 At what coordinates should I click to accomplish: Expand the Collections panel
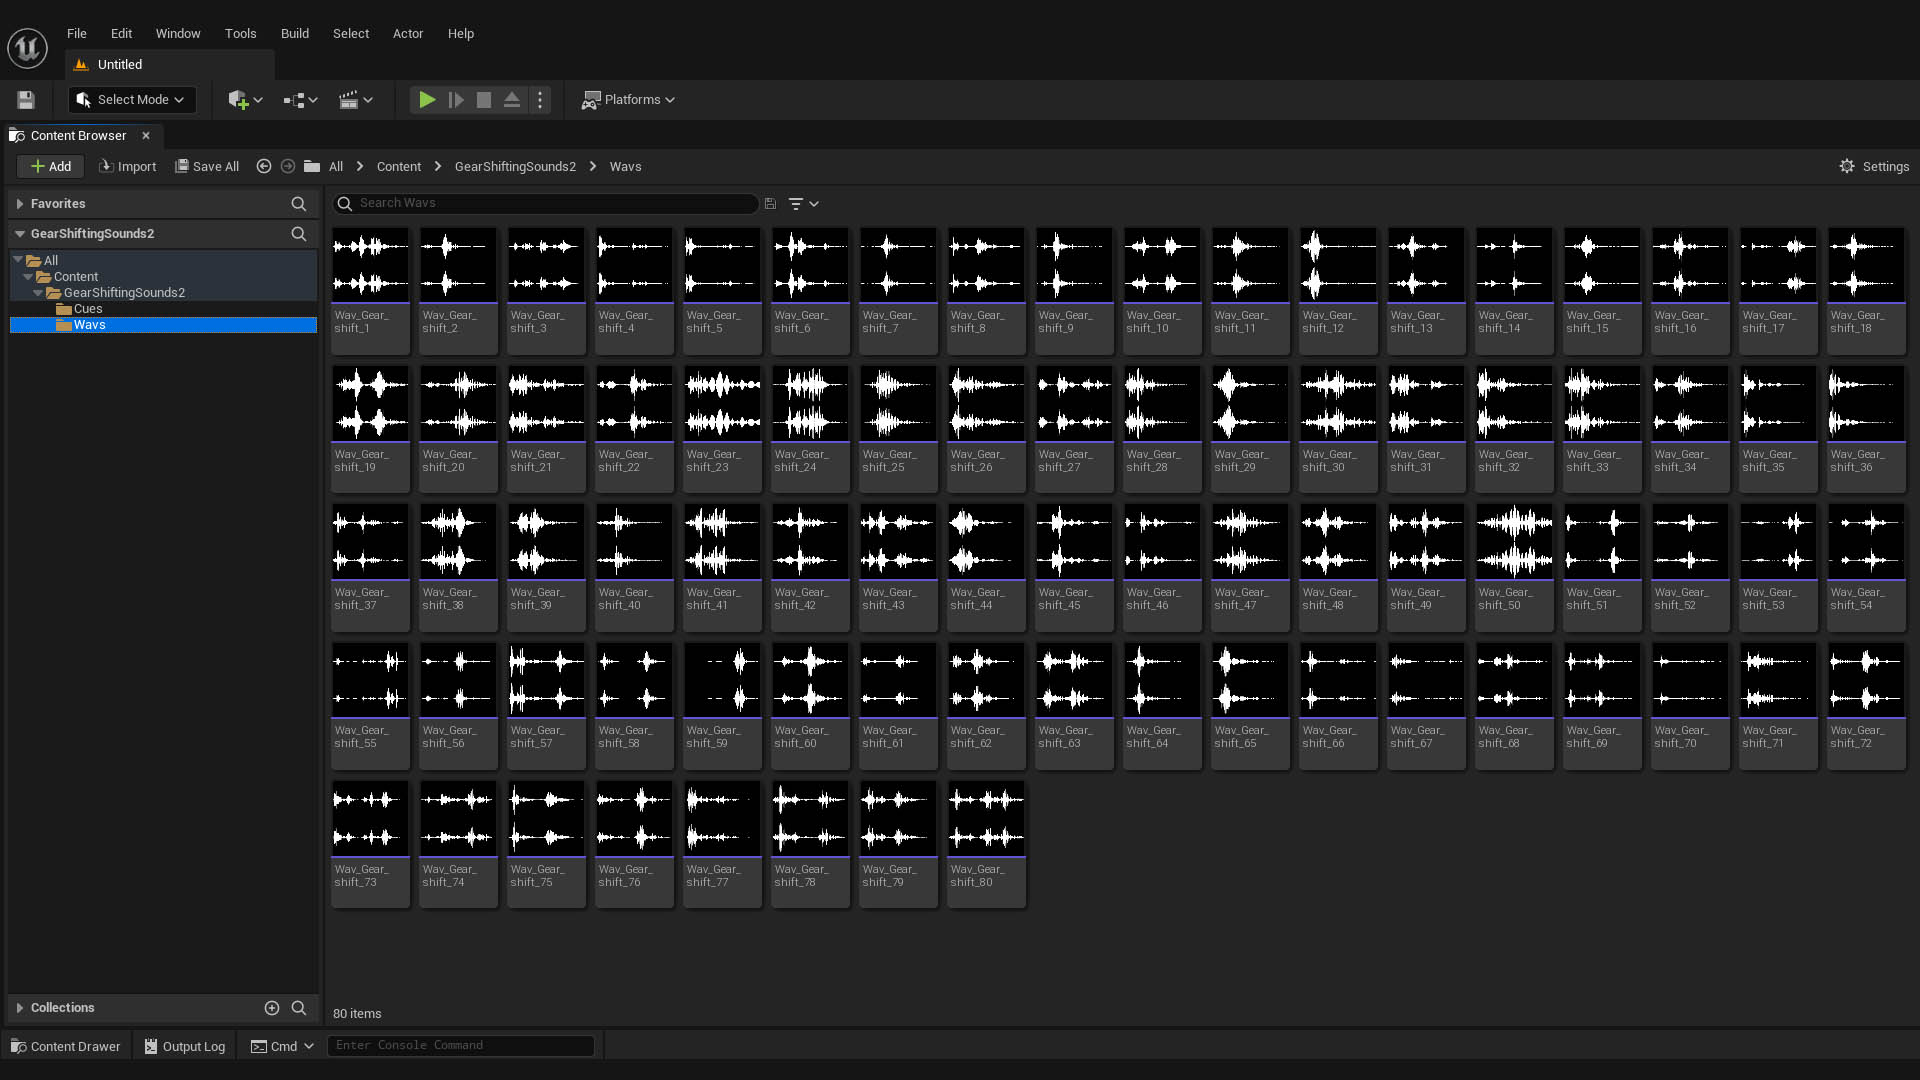click(x=19, y=1008)
